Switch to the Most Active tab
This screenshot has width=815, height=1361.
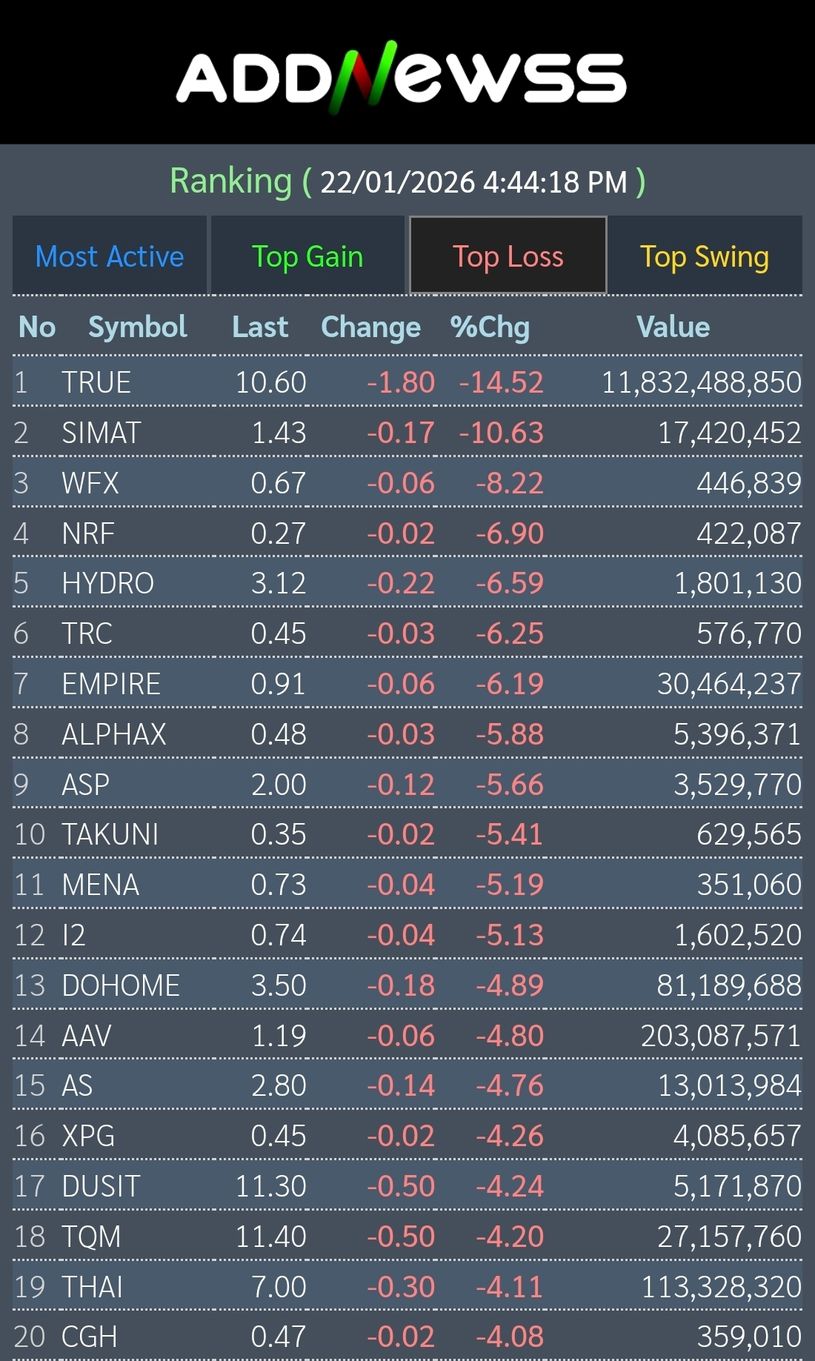(x=110, y=257)
